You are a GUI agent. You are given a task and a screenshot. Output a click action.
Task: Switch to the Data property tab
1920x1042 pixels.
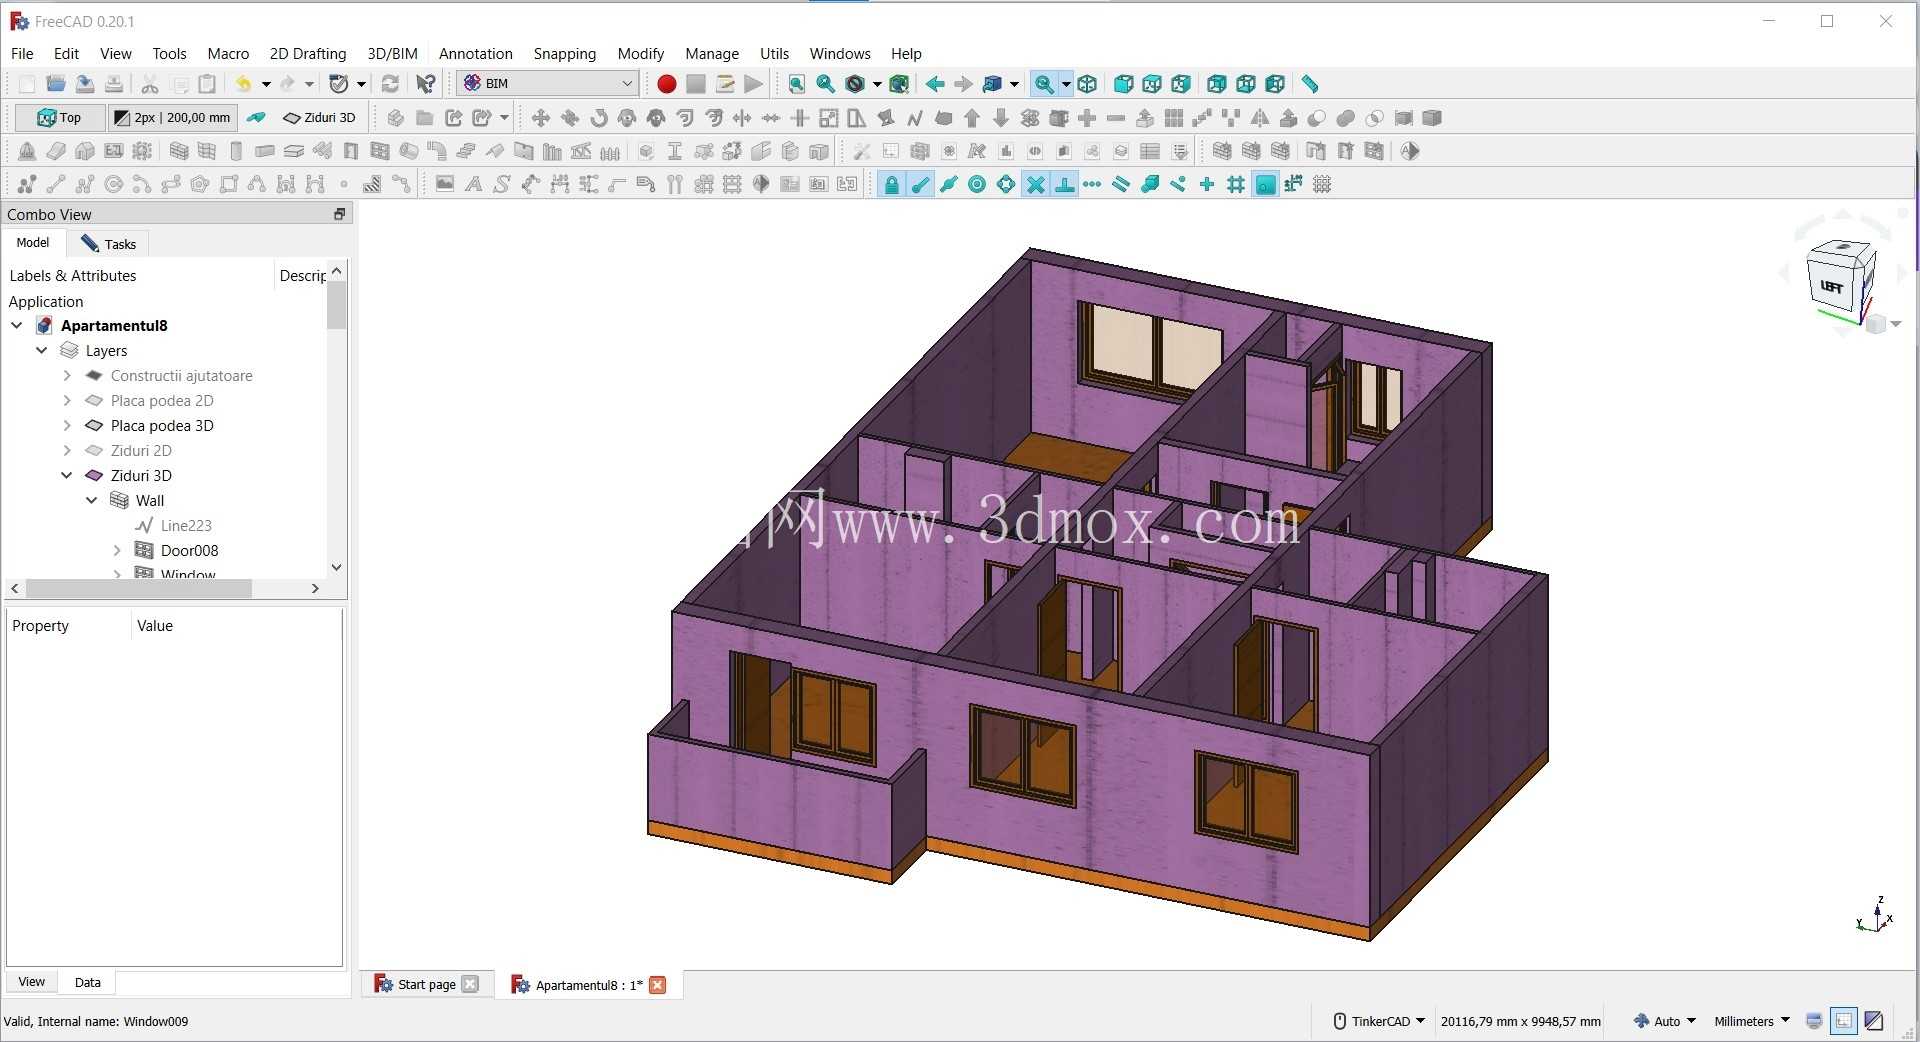(88, 982)
